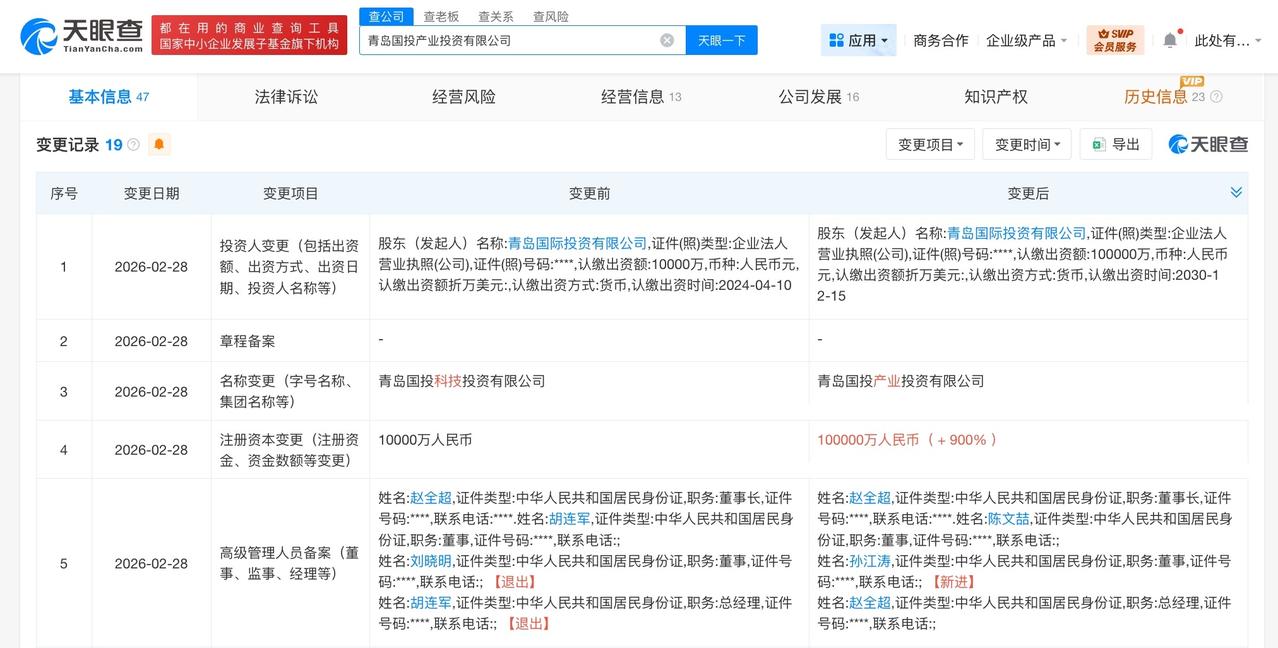Open the 公司发展 tab
Viewport: 1278px width, 648px height.
818,97
